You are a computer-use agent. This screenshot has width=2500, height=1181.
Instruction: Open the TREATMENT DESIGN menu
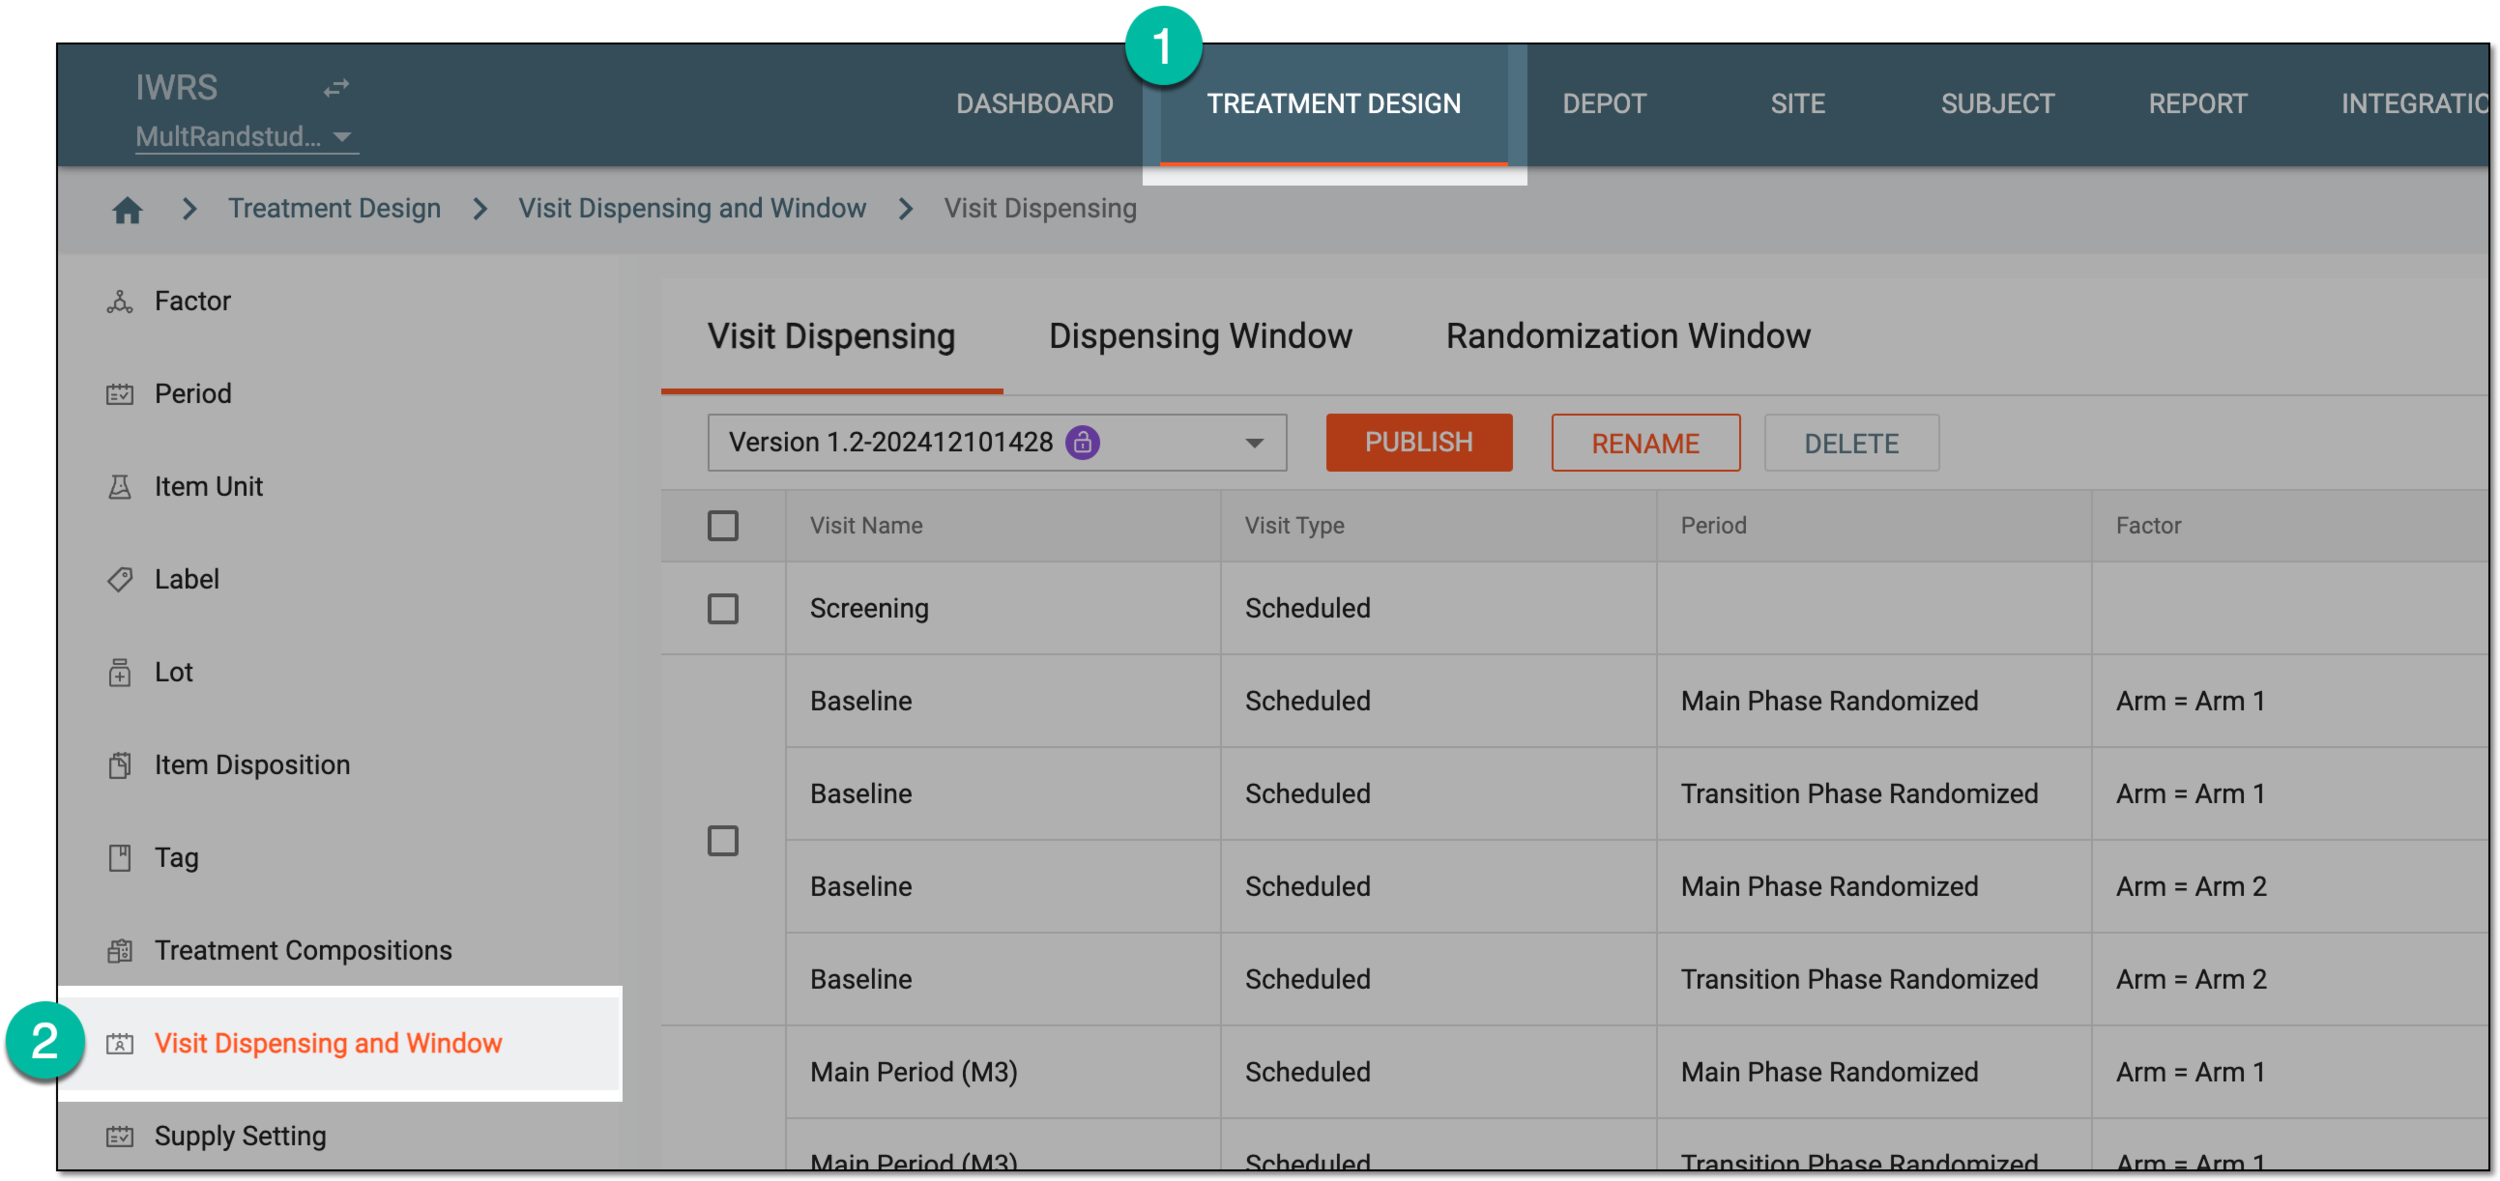(1333, 104)
